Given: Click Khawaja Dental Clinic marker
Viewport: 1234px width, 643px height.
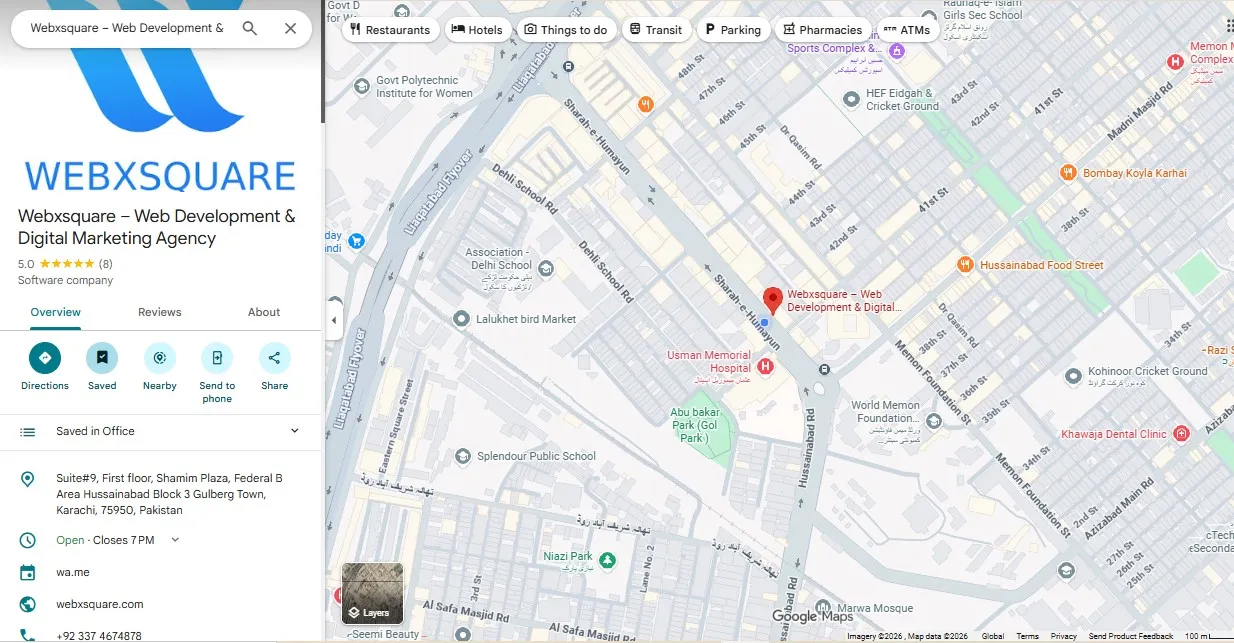Looking at the screenshot, I should point(1181,434).
